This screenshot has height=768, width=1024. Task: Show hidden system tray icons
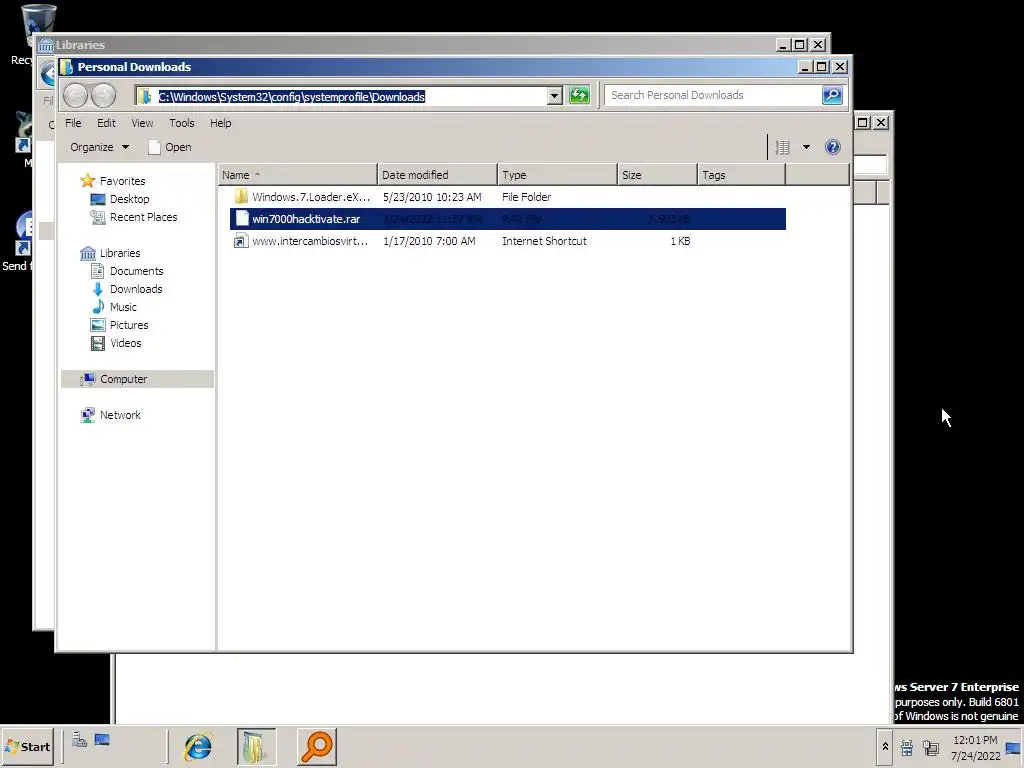coord(885,746)
